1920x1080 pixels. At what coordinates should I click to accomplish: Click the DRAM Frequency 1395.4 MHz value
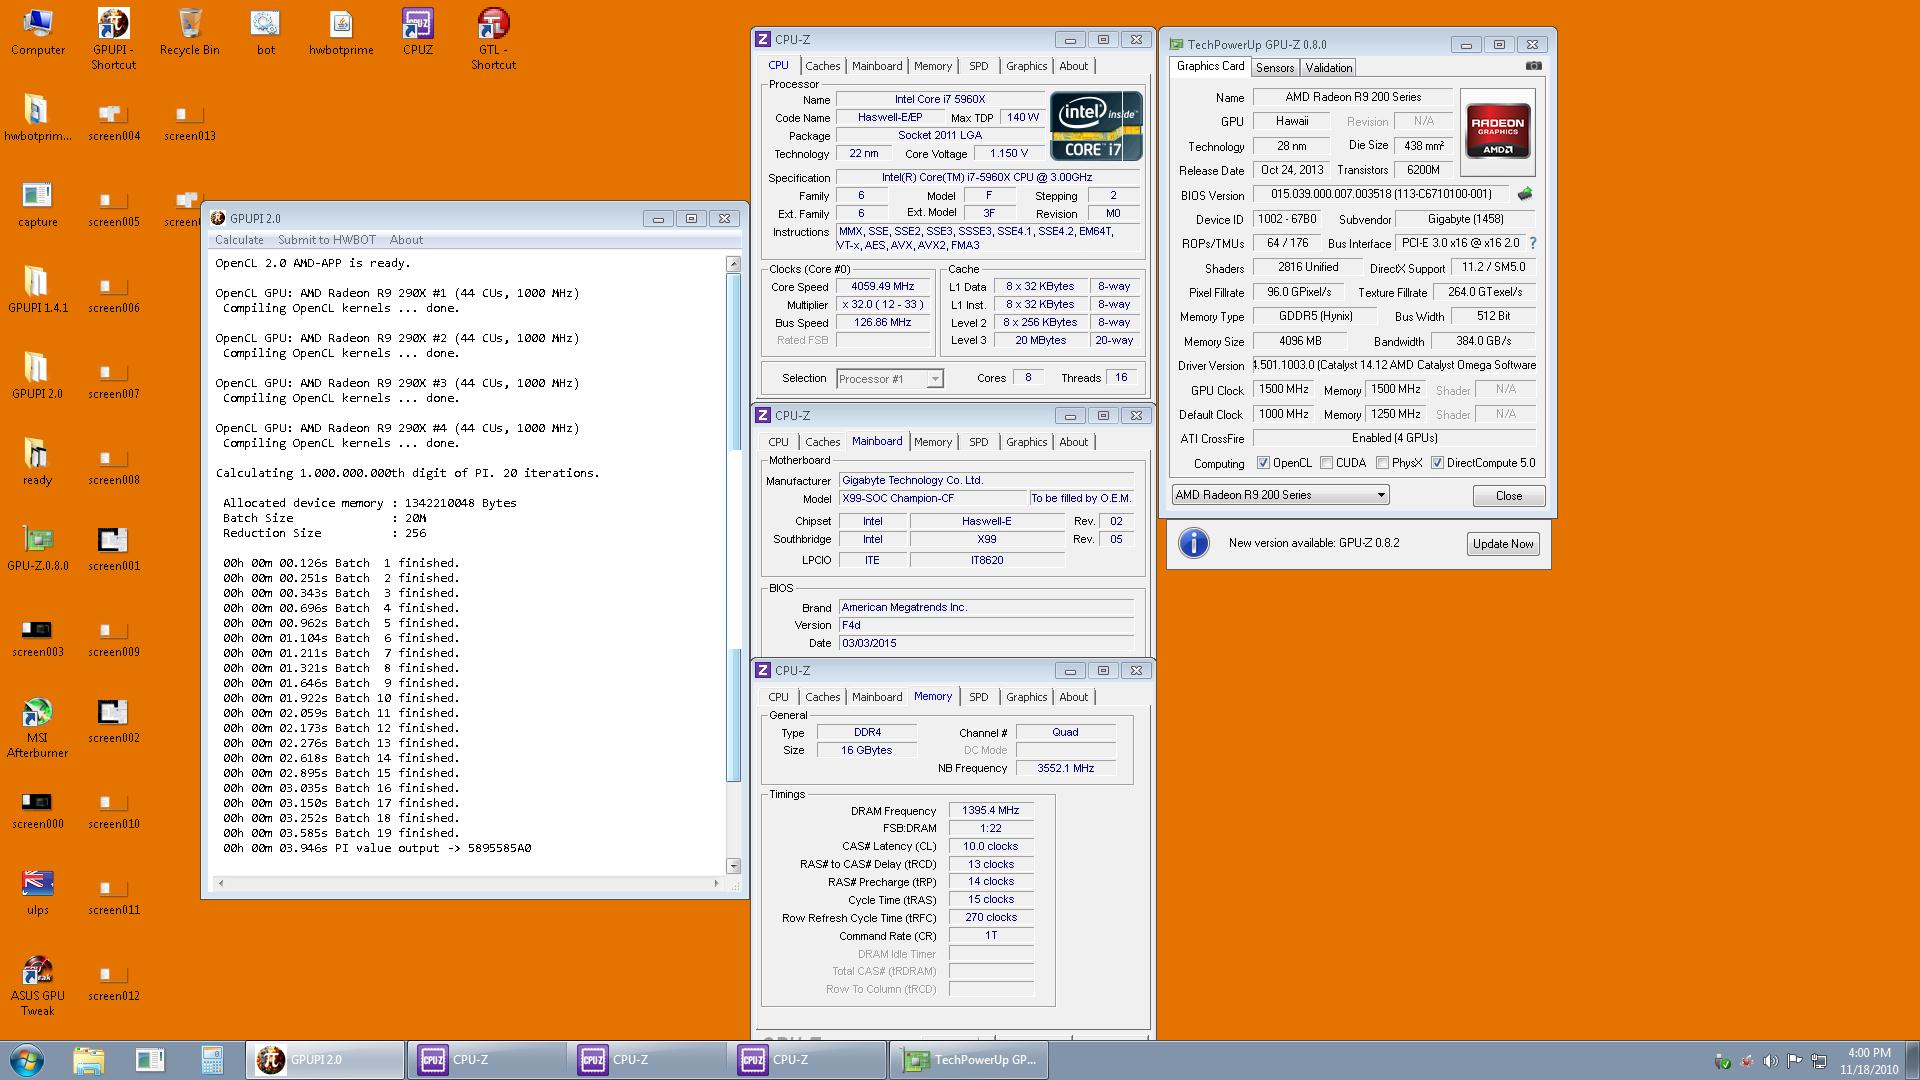click(x=991, y=811)
